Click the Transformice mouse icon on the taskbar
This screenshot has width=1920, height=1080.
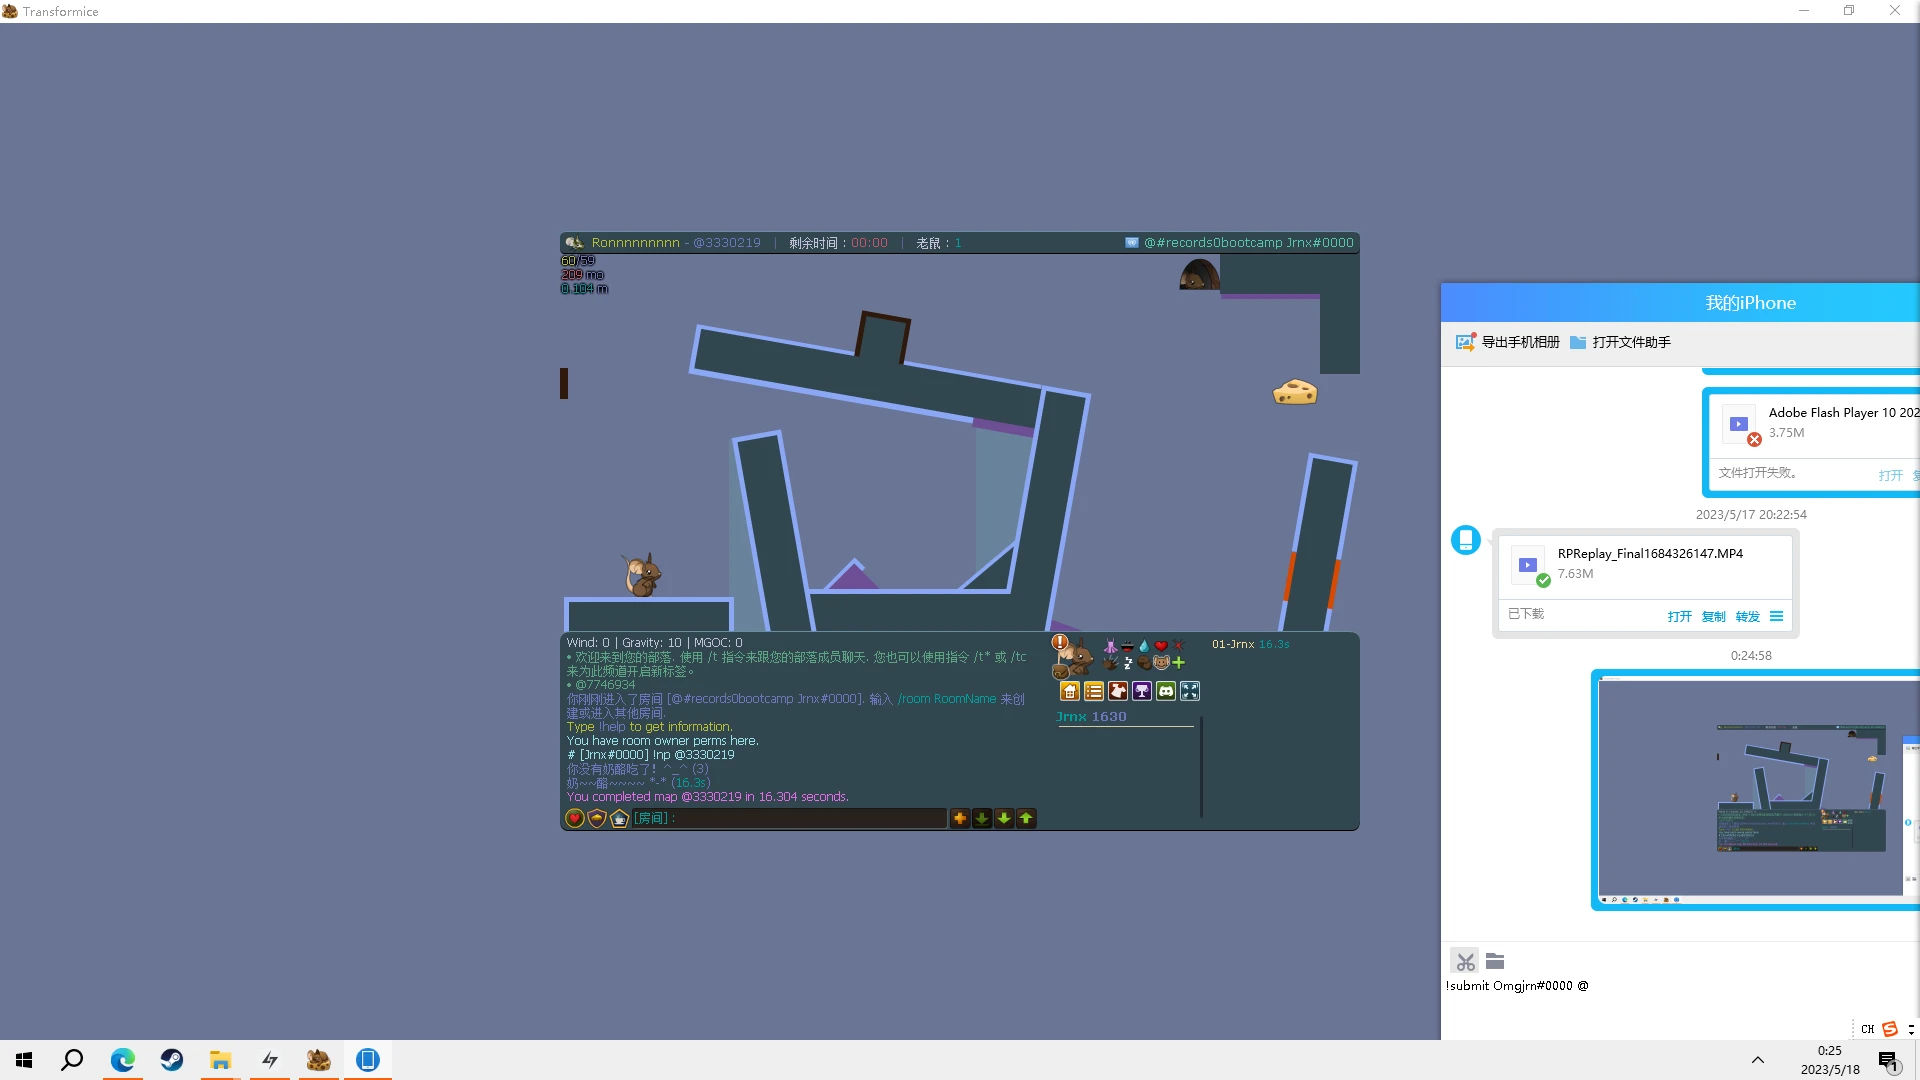coord(319,1060)
